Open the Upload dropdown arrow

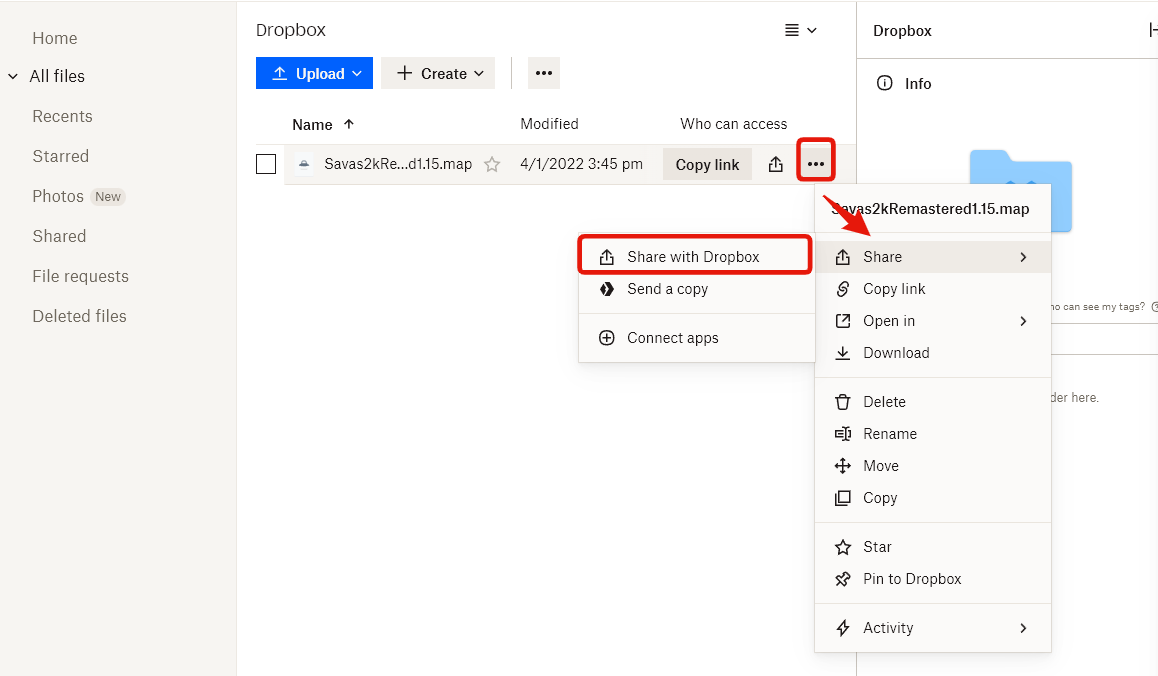[357, 74]
